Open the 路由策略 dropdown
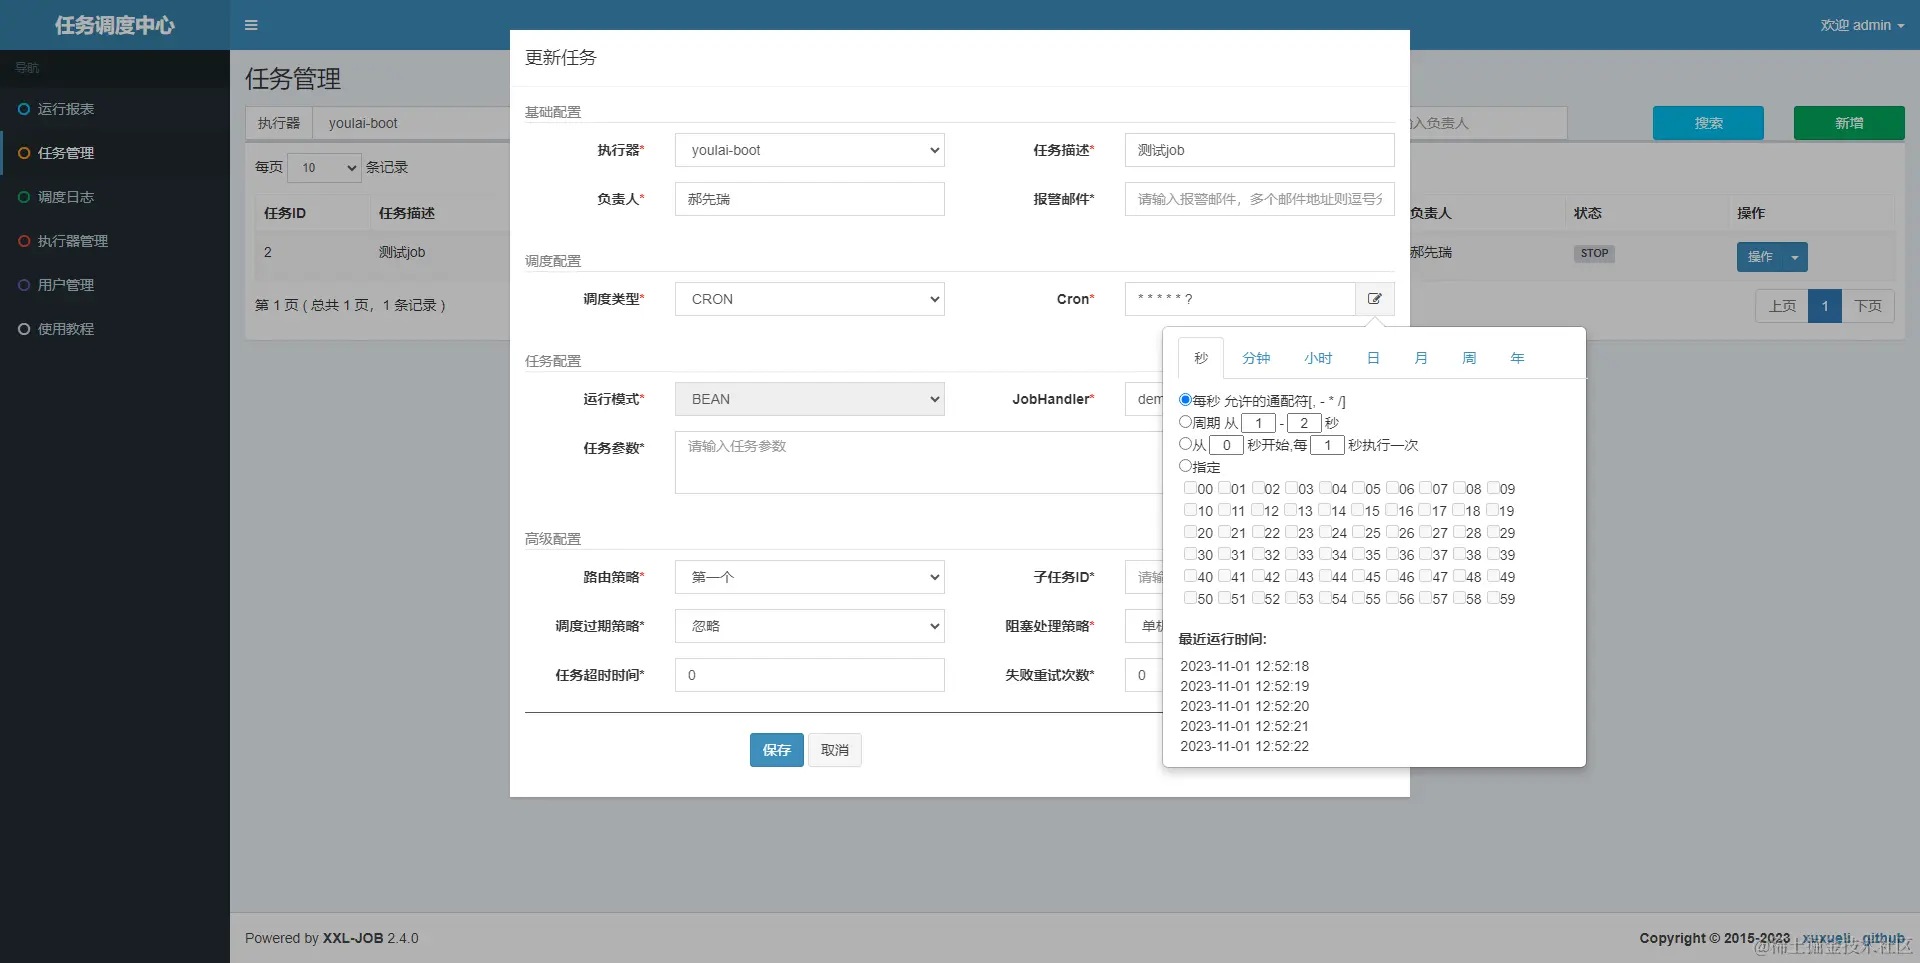Screen dimensions: 1920x963 pos(810,577)
